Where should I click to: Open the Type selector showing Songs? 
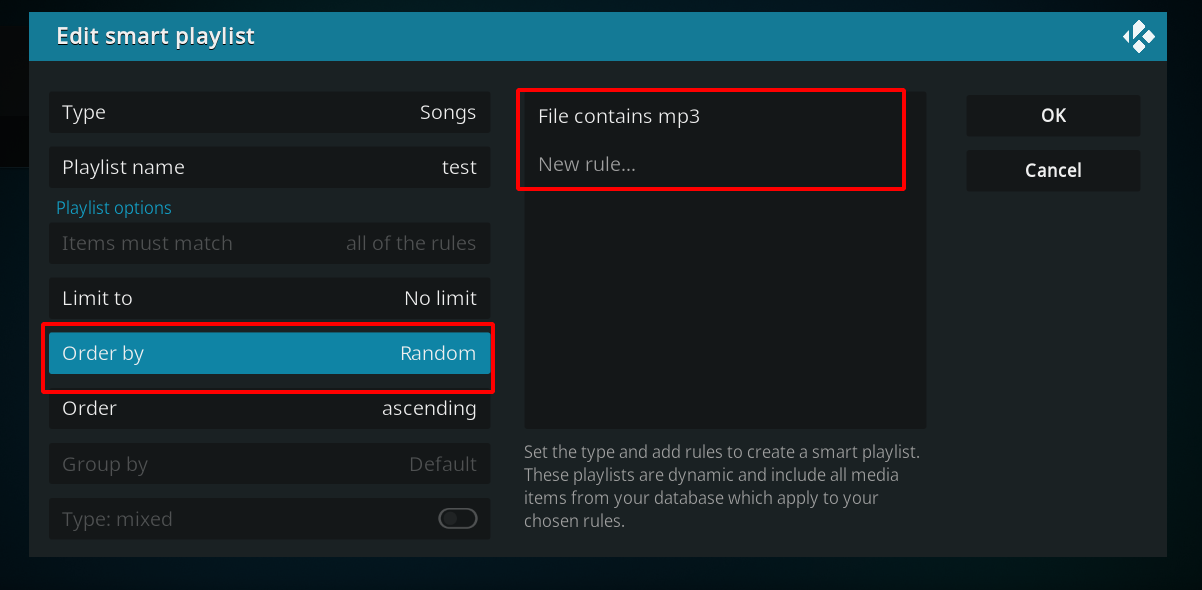(270, 113)
